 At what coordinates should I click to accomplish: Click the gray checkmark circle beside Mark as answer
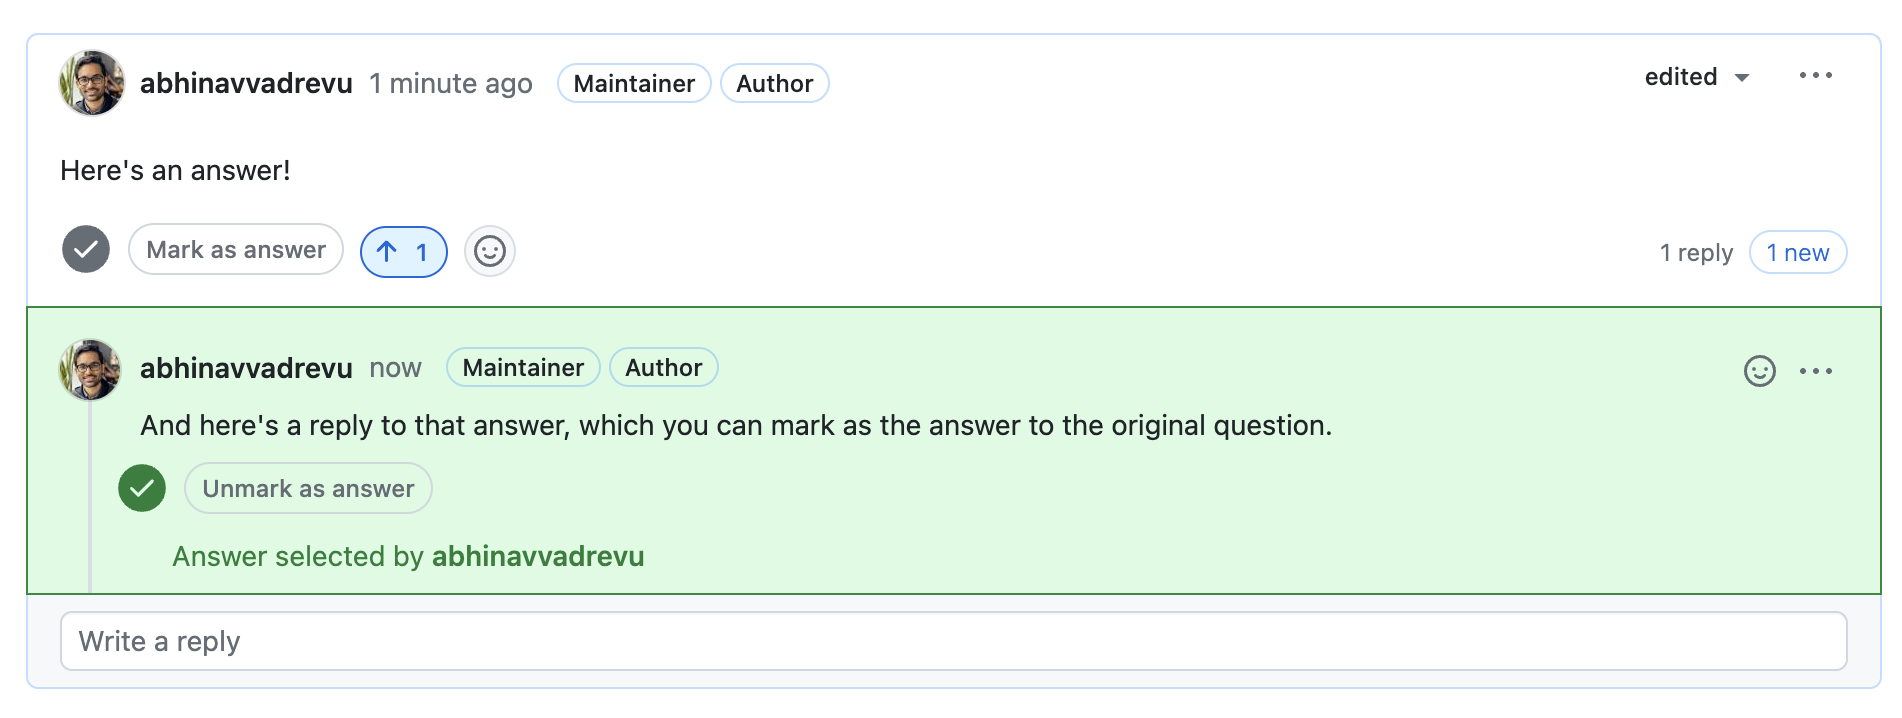click(86, 249)
